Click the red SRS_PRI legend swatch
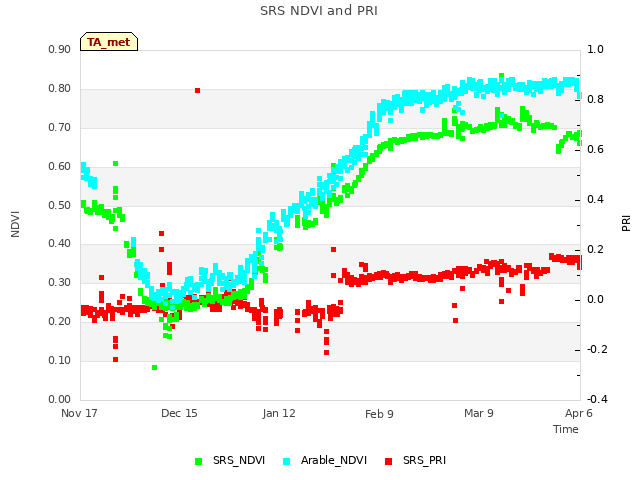 point(389,462)
